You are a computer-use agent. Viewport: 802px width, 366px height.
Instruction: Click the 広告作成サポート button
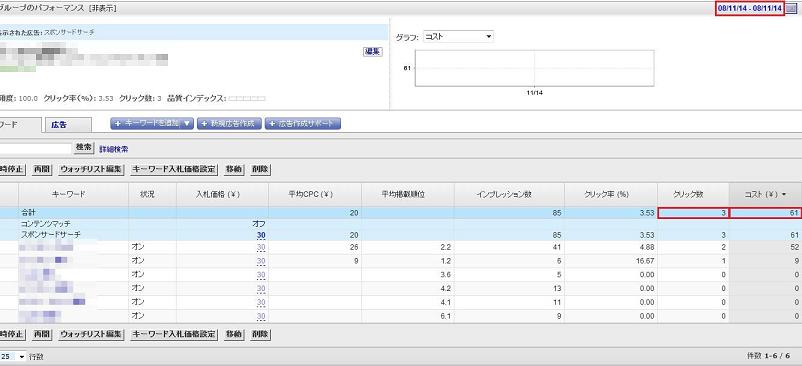pyautogui.click(x=303, y=124)
